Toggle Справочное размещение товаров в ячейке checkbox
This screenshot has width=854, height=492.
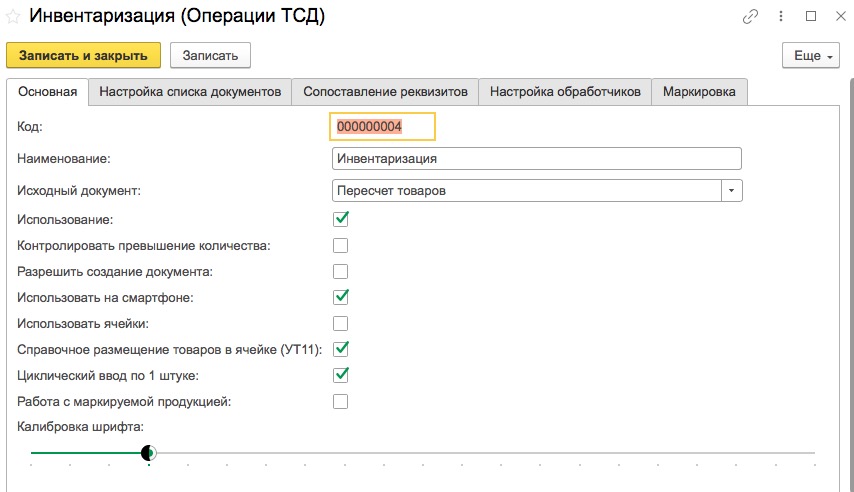point(340,349)
